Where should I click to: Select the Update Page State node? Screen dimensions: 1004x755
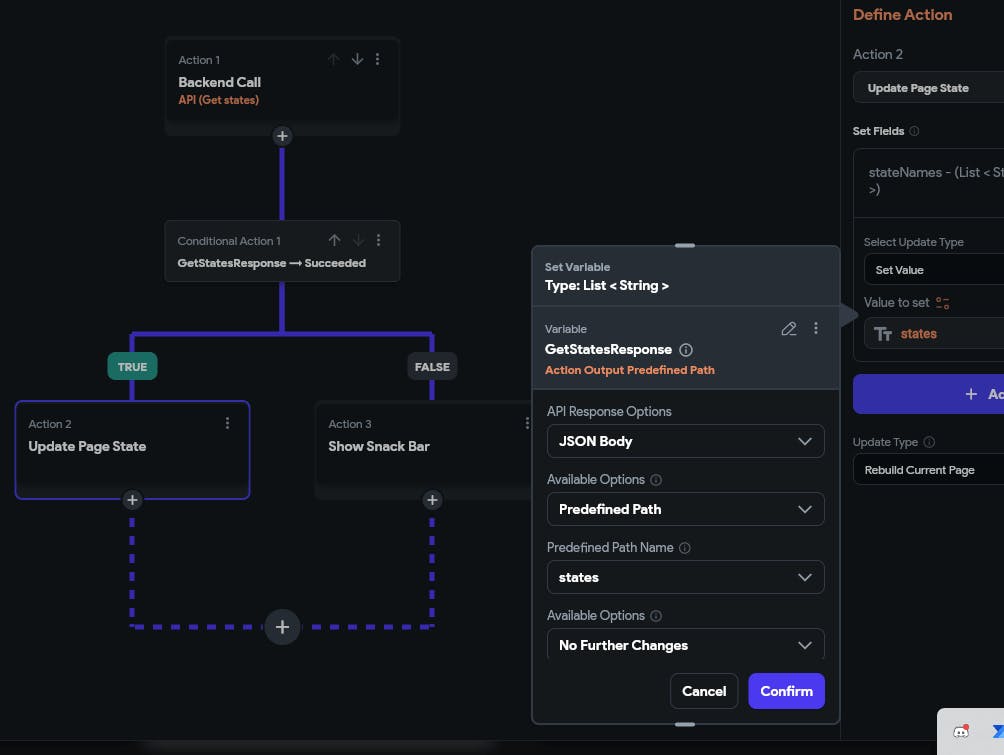(x=132, y=450)
